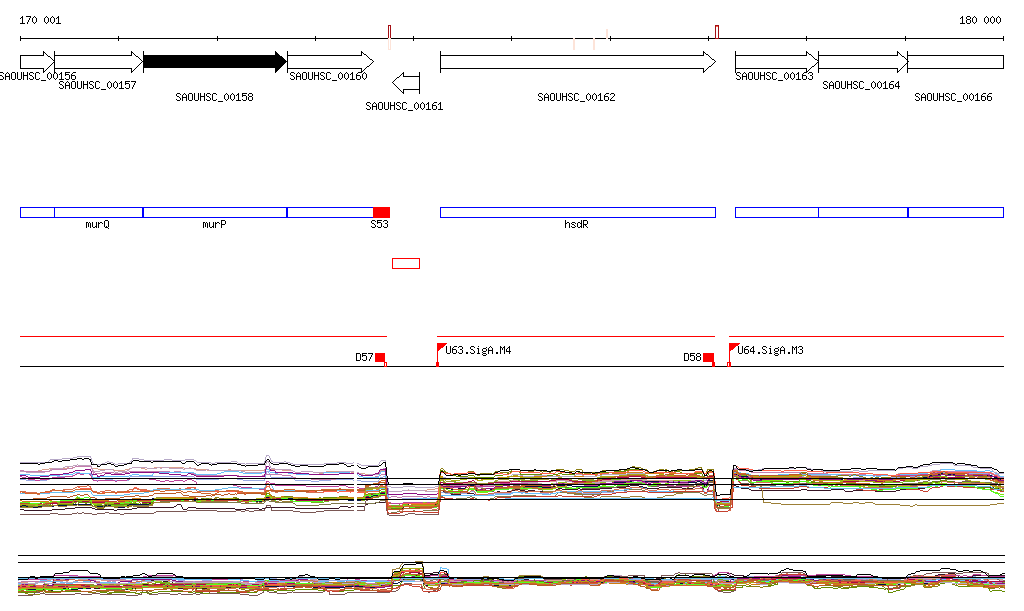The width and height of the screenshot is (1024, 611).
Task: Click the long SAOUHSC_00162 gene arrow
Action: point(578,62)
